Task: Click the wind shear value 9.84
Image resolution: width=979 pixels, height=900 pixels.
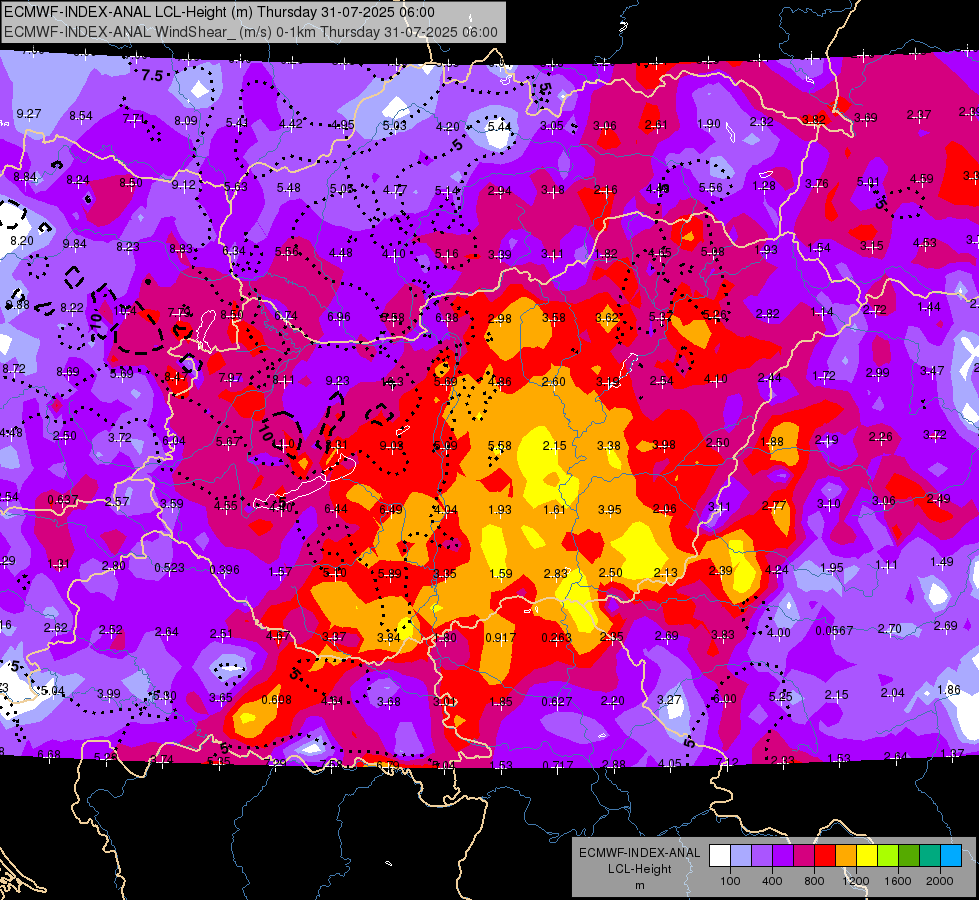Action: click(74, 244)
